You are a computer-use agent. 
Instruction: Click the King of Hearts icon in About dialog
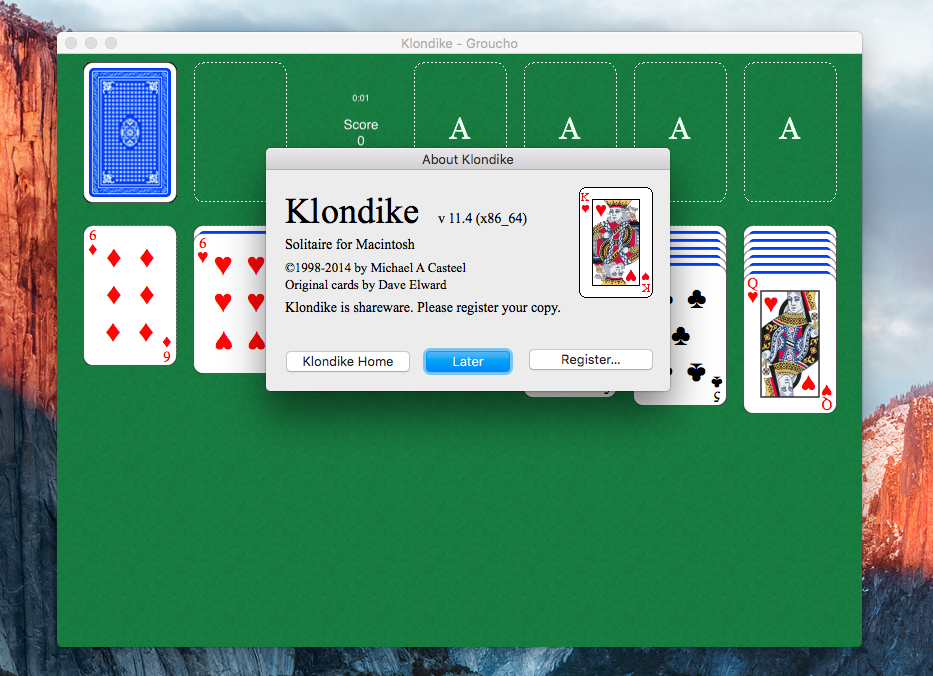tap(616, 242)
